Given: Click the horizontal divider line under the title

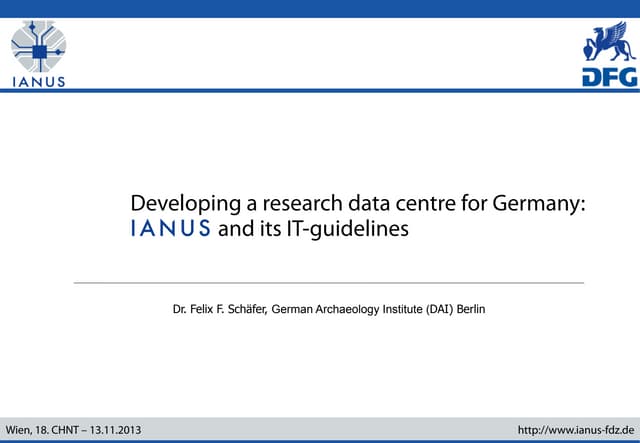Looking at the screenshot, I should (x=328, y=283).
